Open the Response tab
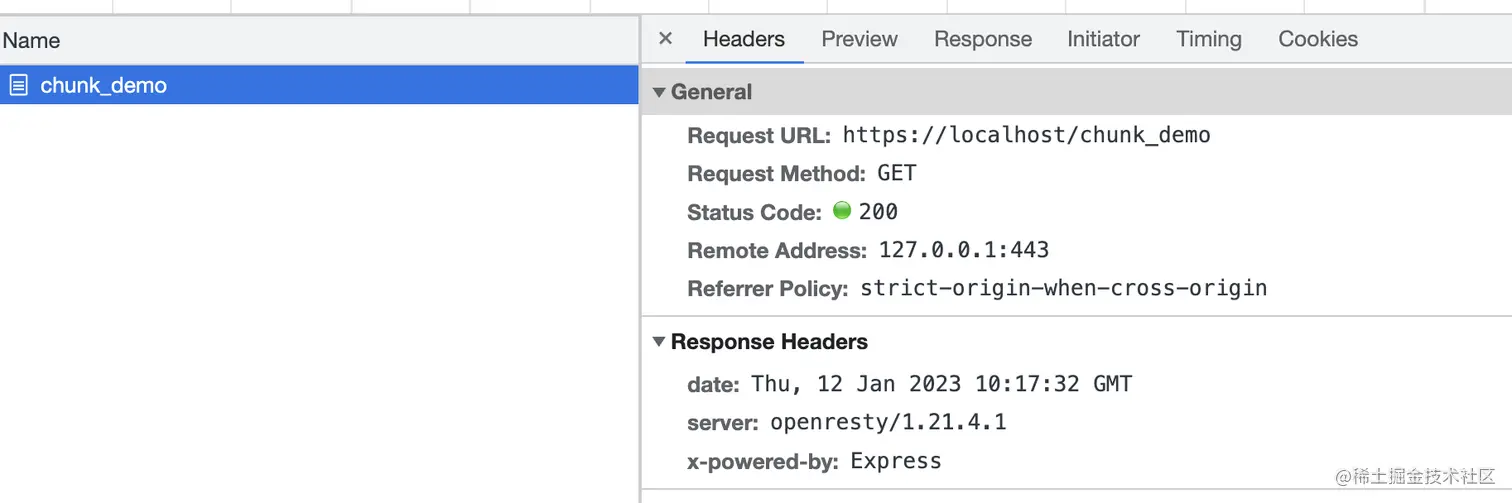Screen dimensions: 1512x503 (982, 39)
